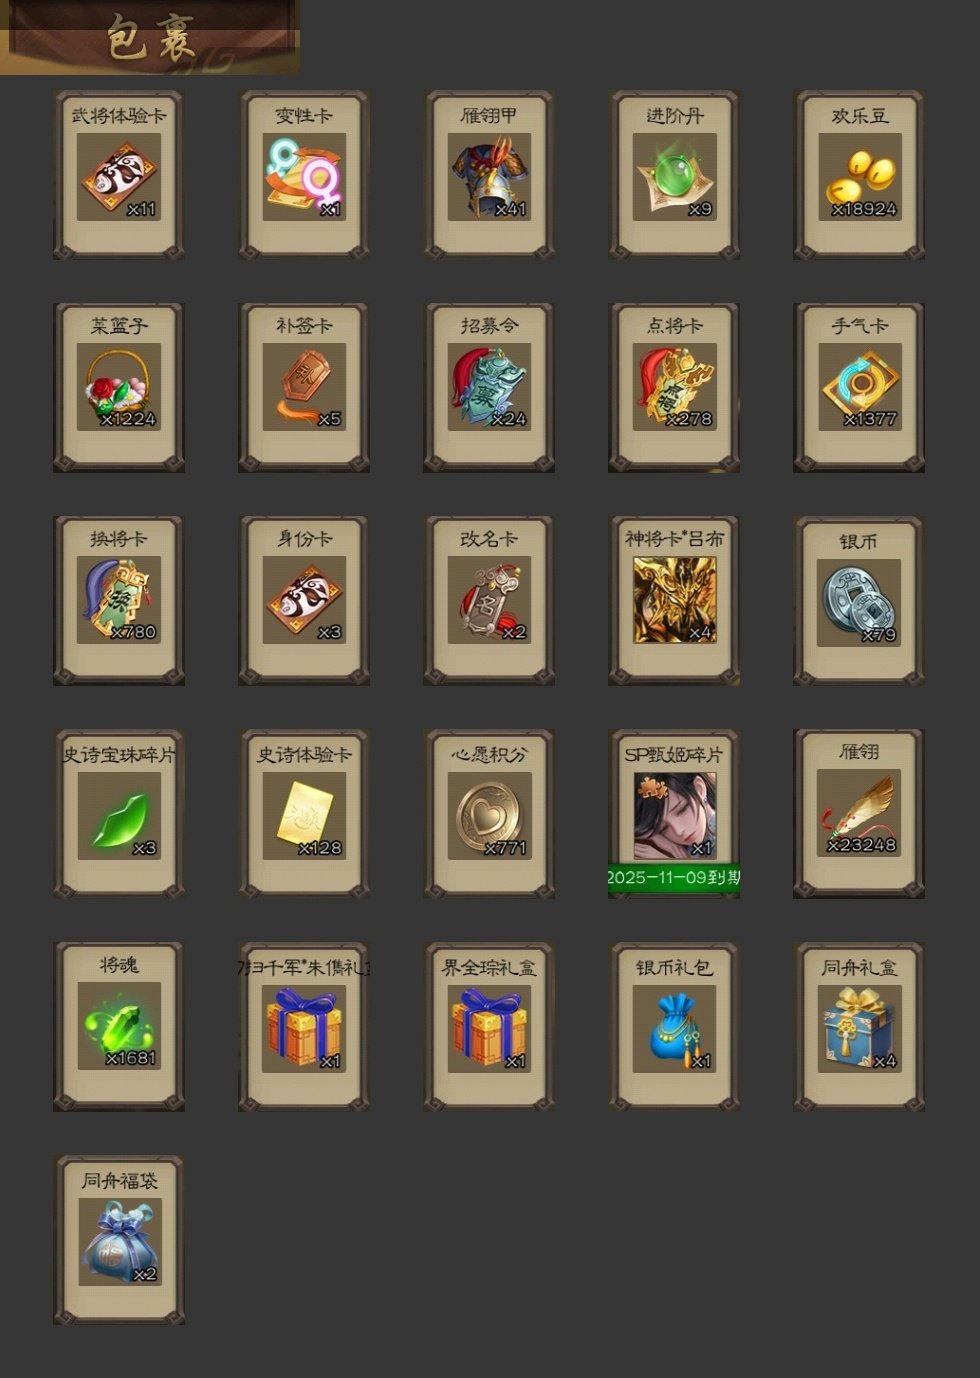The image size is (980, 1378).
Task: Open the 变性卡 gender symbol item
Action: tap(304, 176)
